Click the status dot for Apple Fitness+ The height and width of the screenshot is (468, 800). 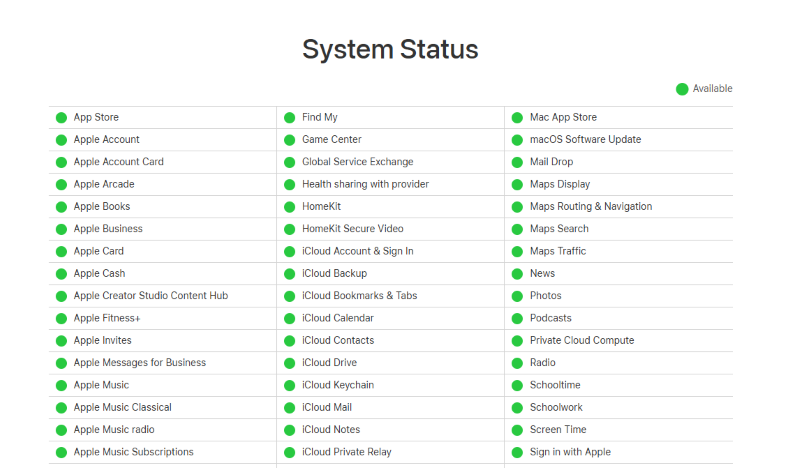pos(61,318)
